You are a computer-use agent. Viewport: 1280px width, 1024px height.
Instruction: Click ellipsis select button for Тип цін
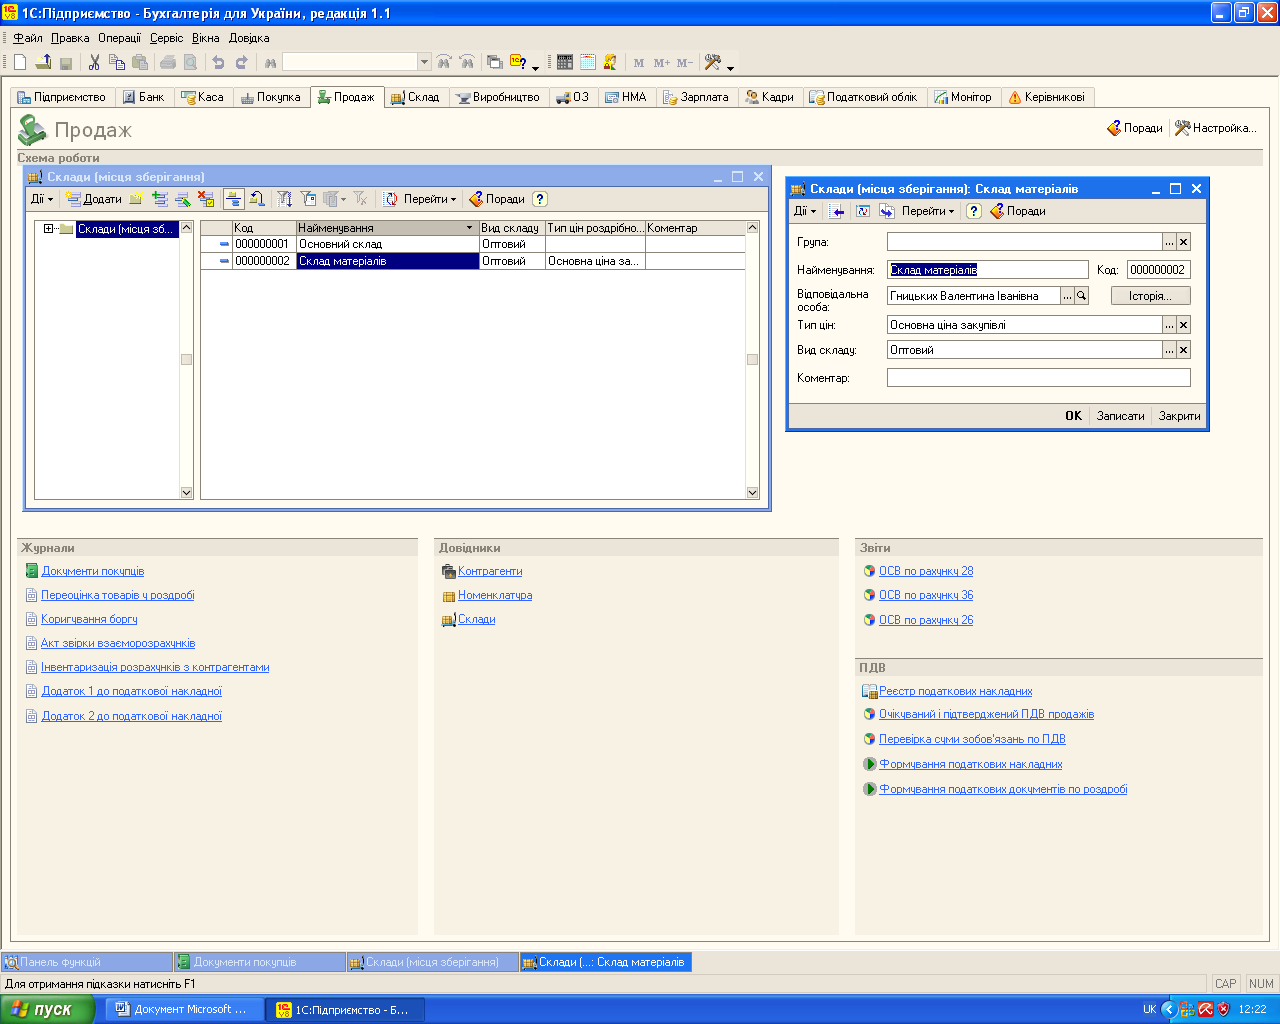(1169, 325)
